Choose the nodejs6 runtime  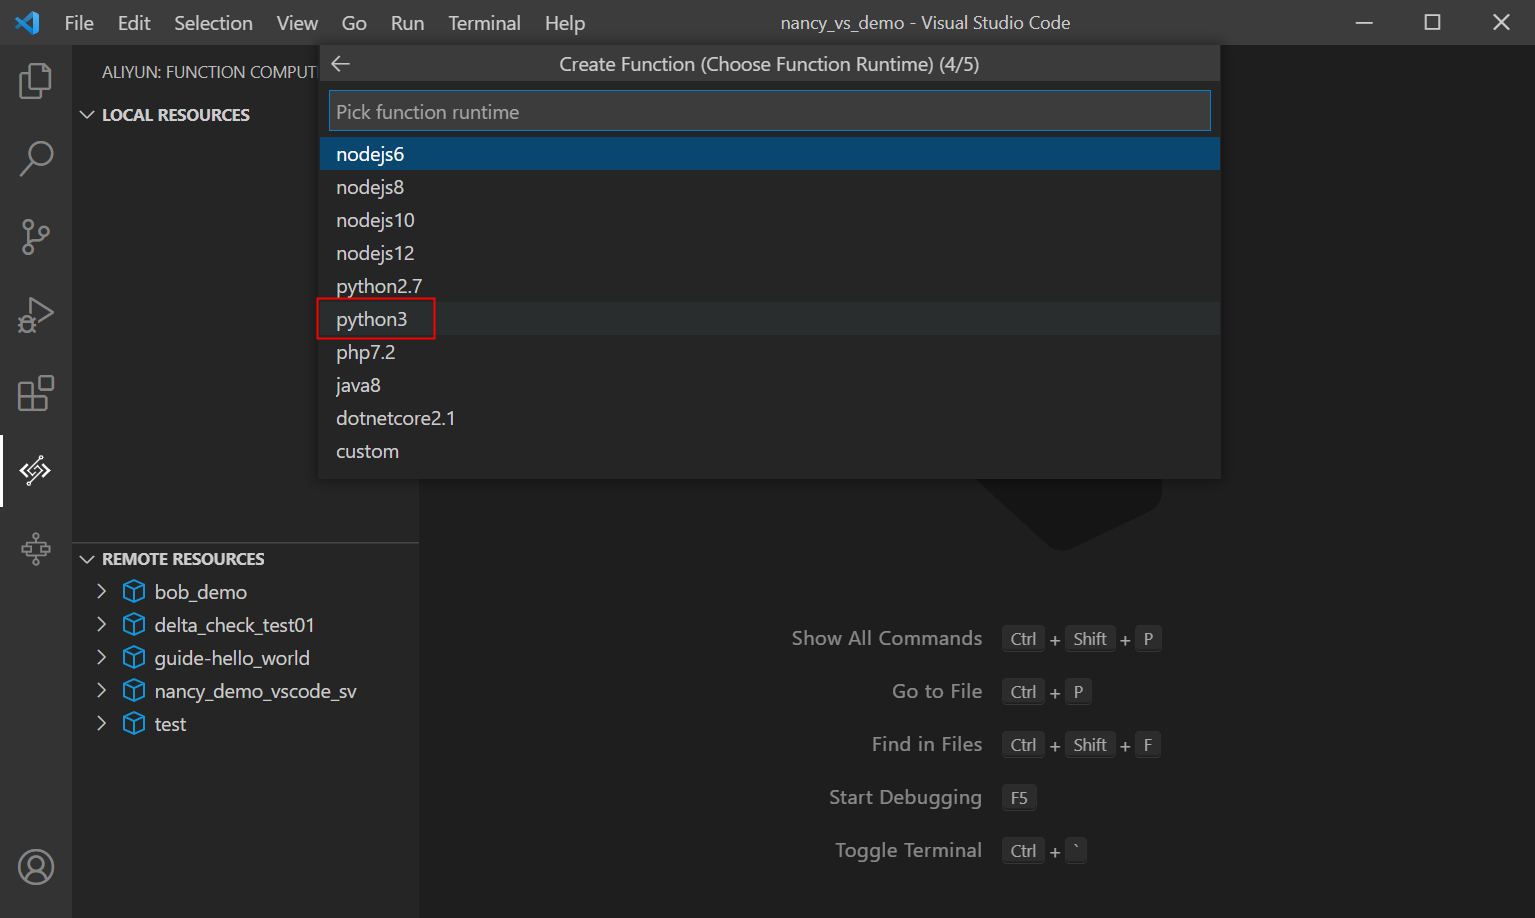pos(769,154)
